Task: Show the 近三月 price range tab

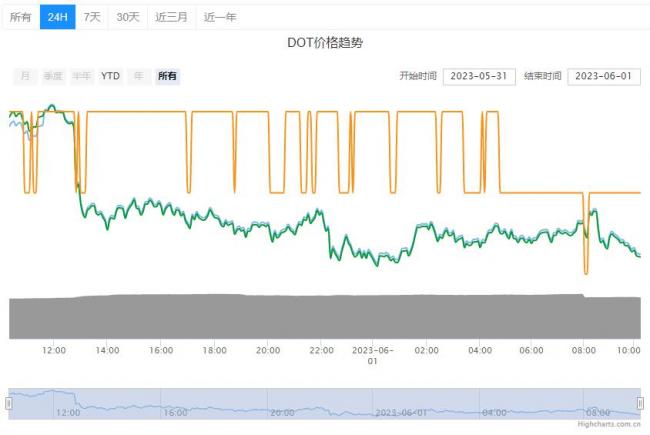Action: coord(171,17)
